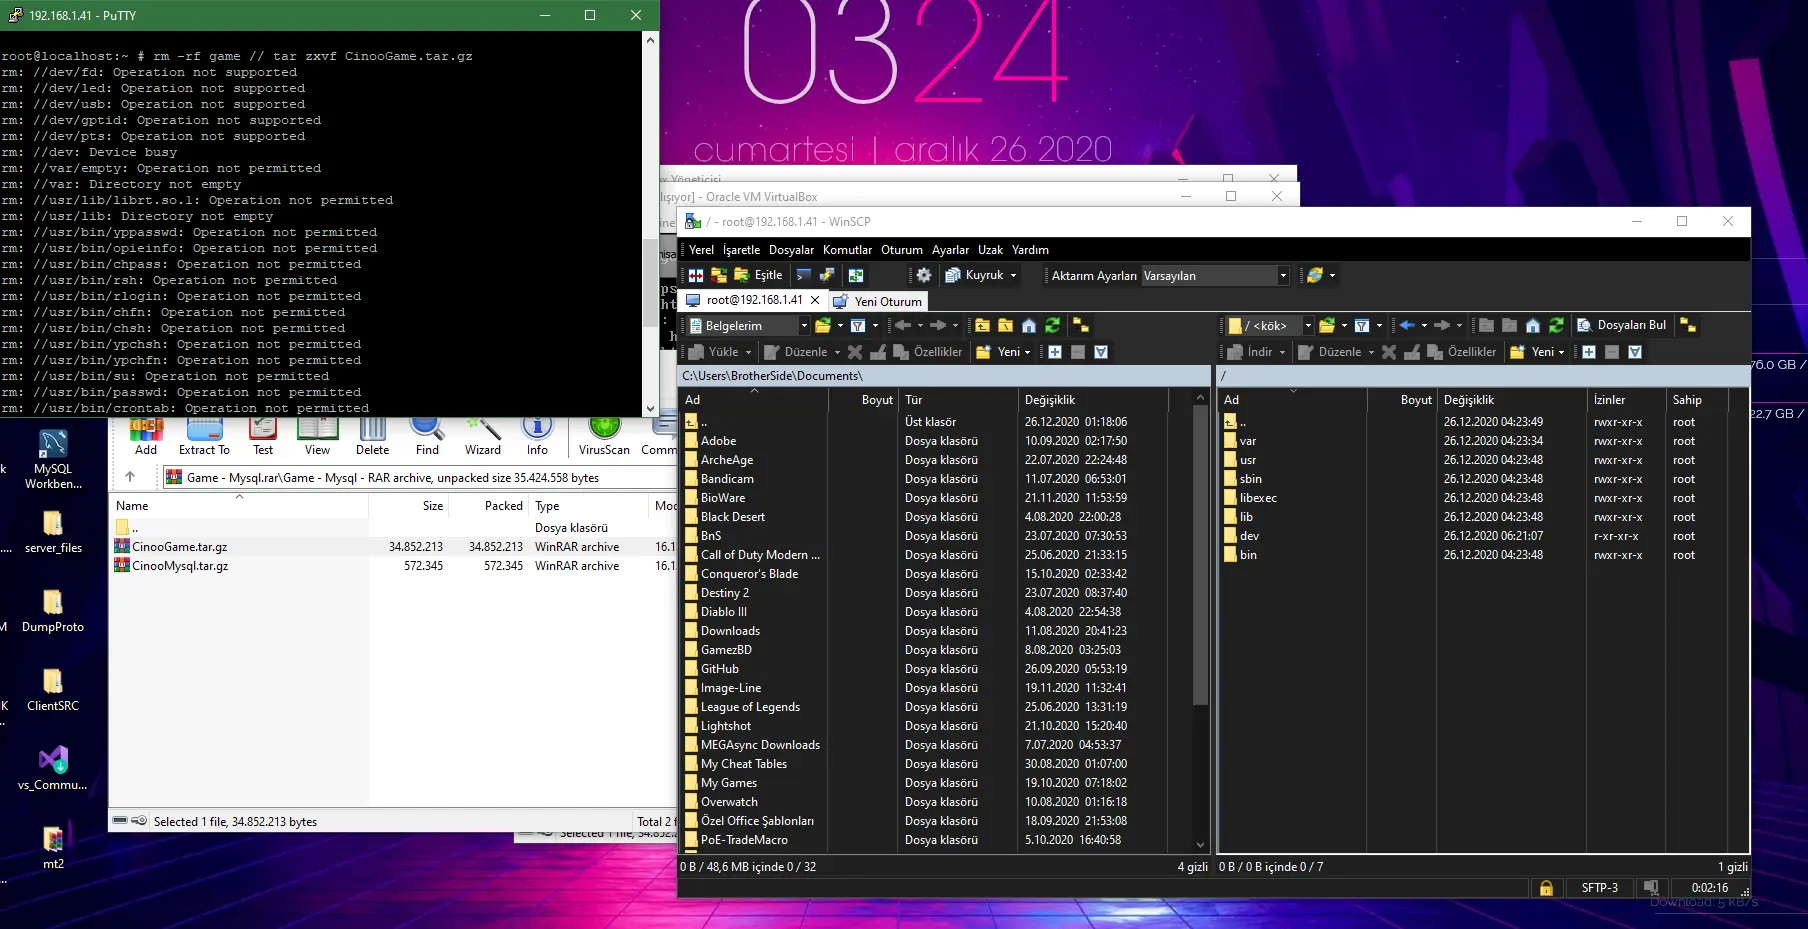1808x929 pixels.
Task: Expand the Kuyruk queue dropdown
Action: (1013, 276)
